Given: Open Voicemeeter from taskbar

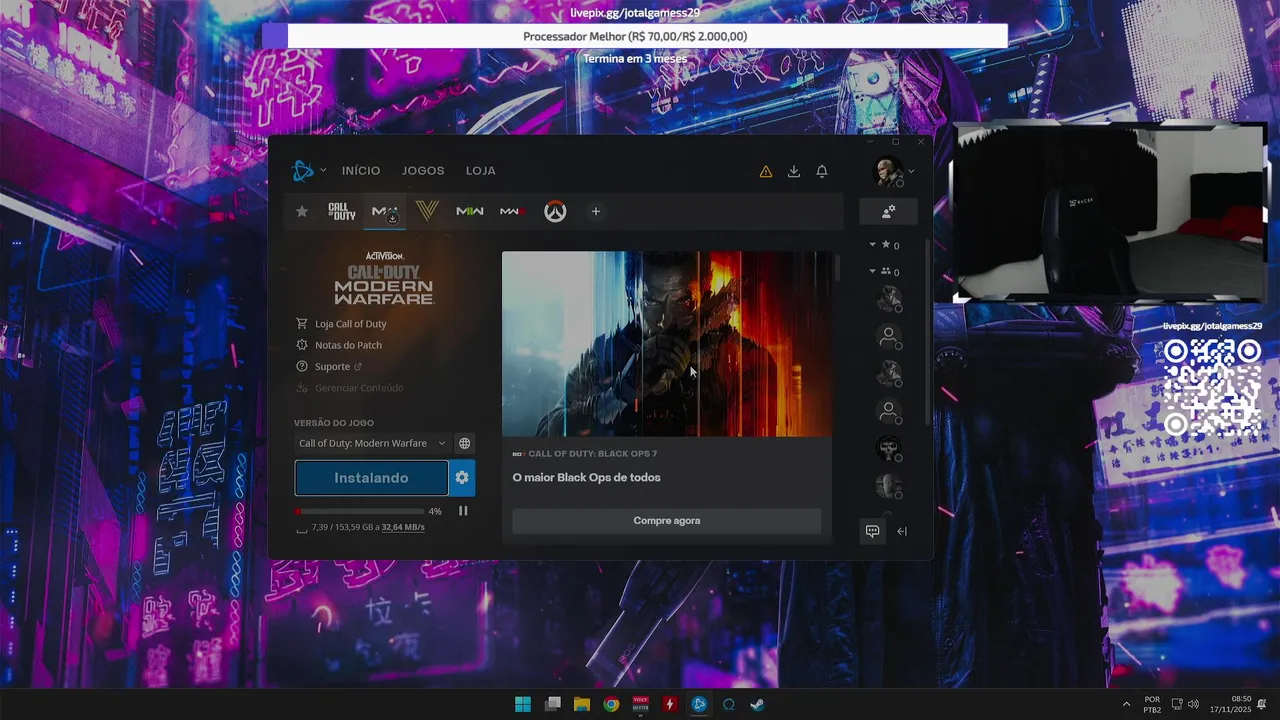Looking at the screenshot, I should pyautogui.click(x=641, y=704).
